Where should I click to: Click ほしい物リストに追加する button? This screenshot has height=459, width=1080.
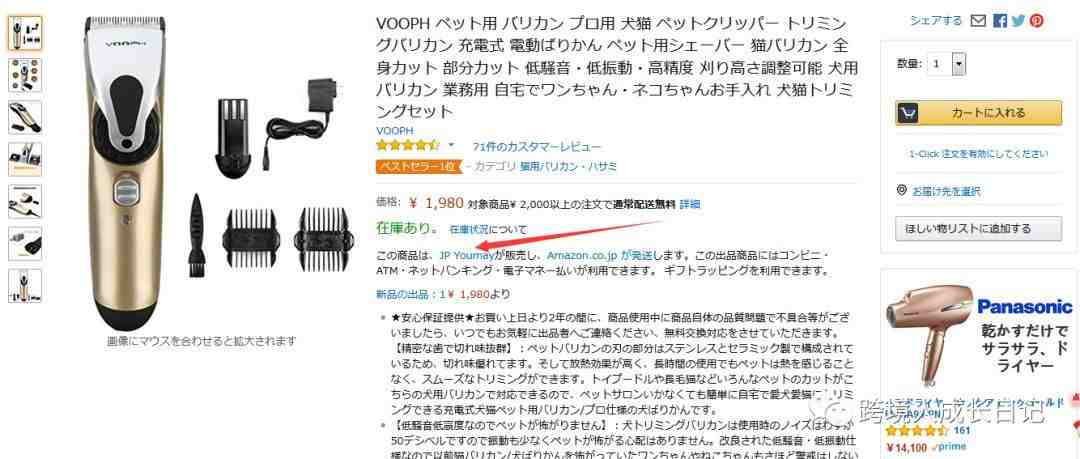click(978, 229)
